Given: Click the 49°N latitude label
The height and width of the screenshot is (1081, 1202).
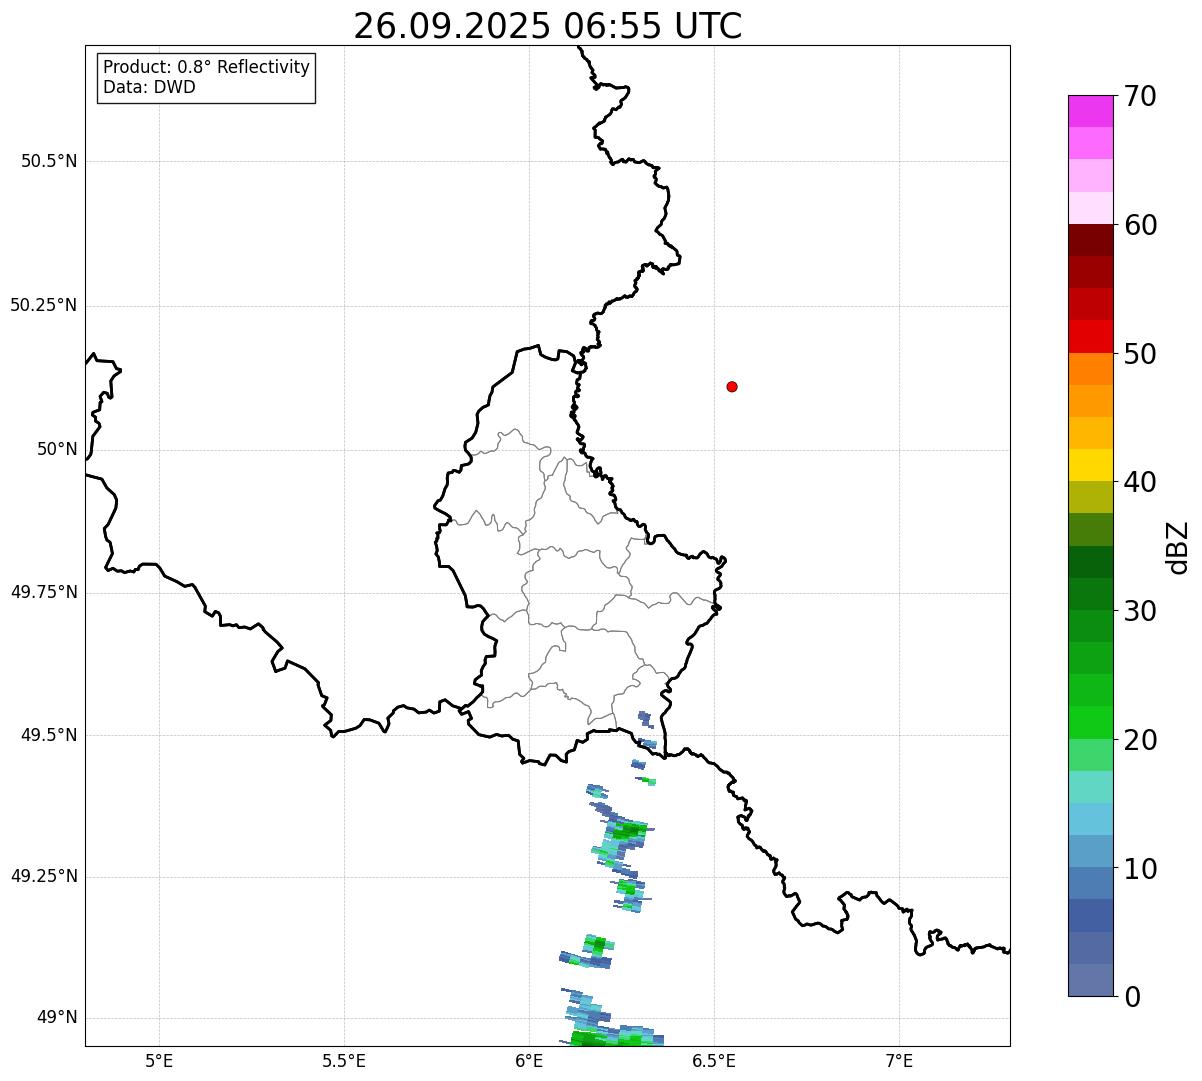Looking at the screenshot, I should pyautogui.click(x=57, y=1017).
